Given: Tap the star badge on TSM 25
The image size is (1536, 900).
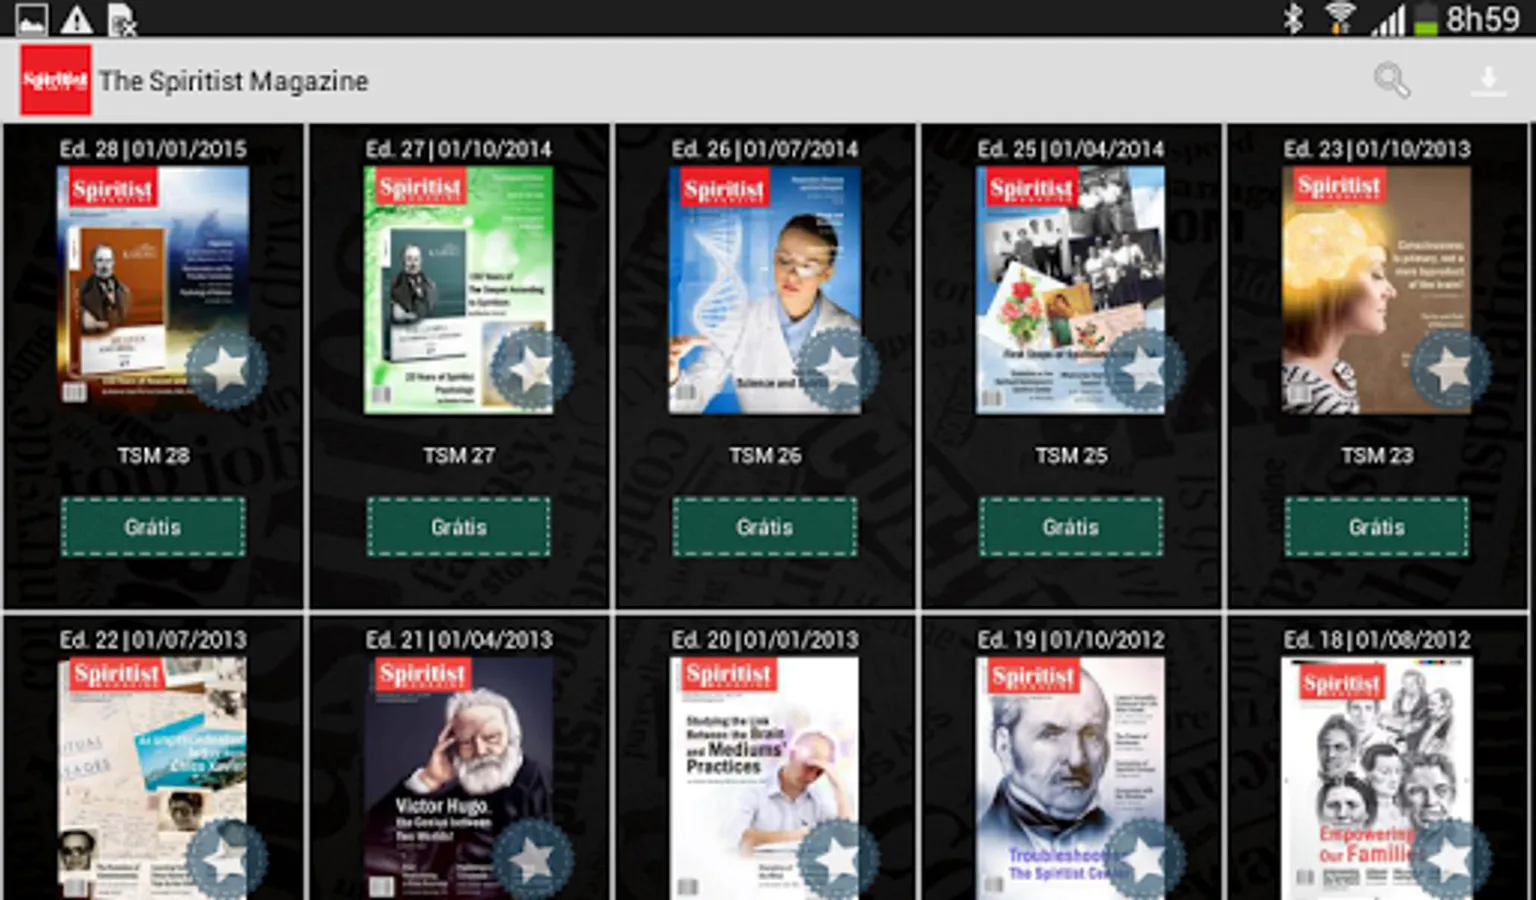Looking at the screenshot, I should coord(1144,369).
